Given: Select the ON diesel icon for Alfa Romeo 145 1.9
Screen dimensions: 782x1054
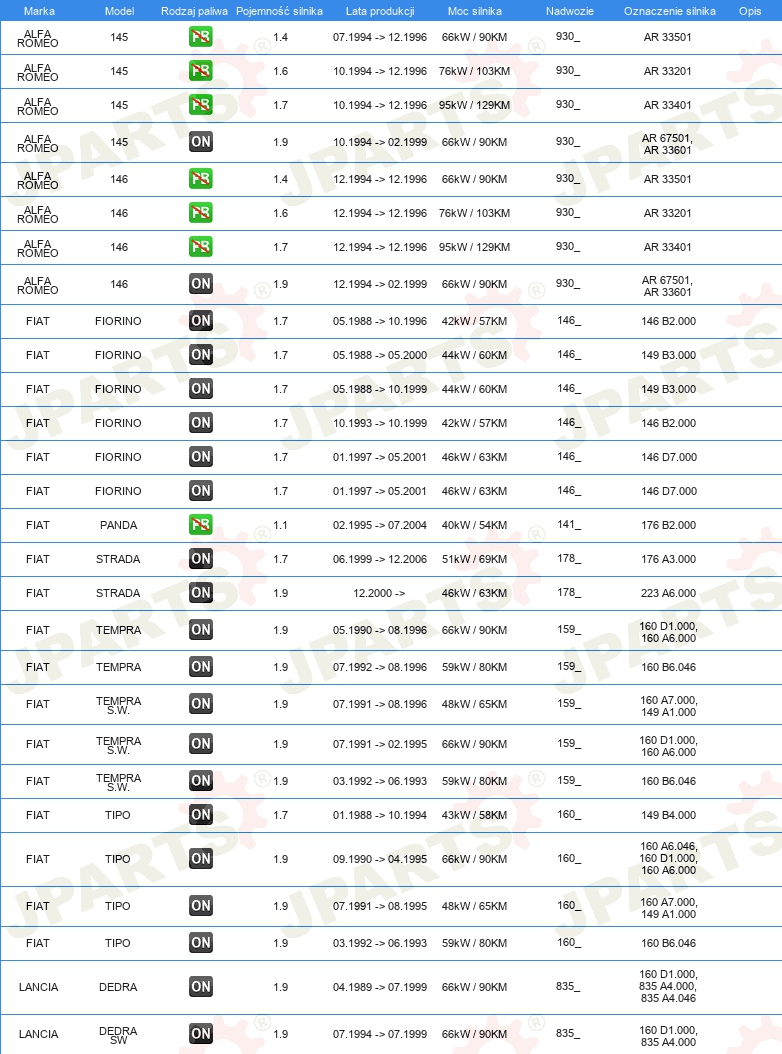Looking at the screenshot, I should pyautogui.click(x=200, y=142).
